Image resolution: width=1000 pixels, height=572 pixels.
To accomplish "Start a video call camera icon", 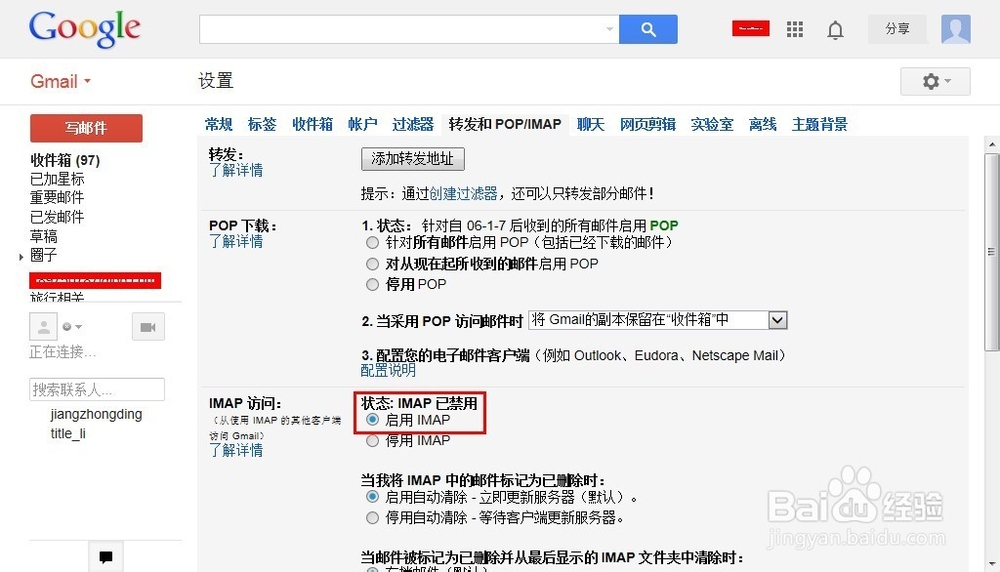I will 148,327.
